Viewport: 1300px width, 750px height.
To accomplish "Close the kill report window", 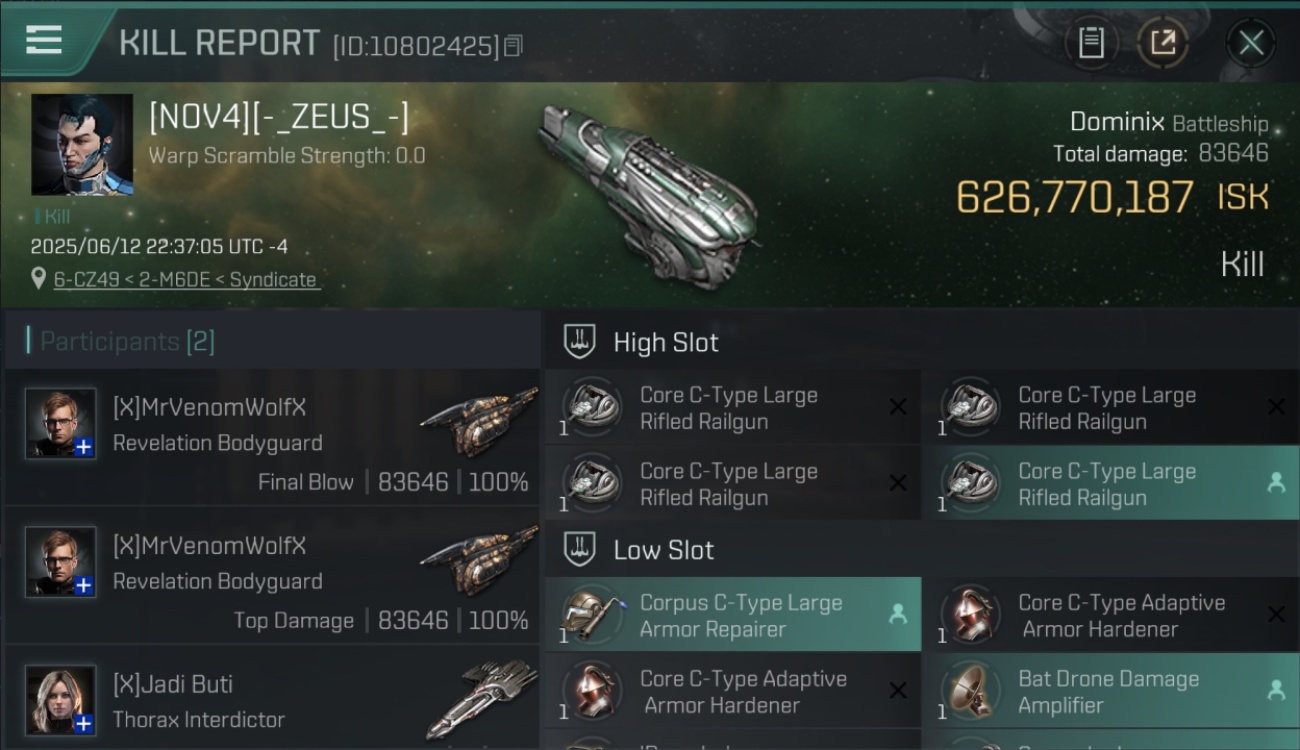I will point(1251,43).
